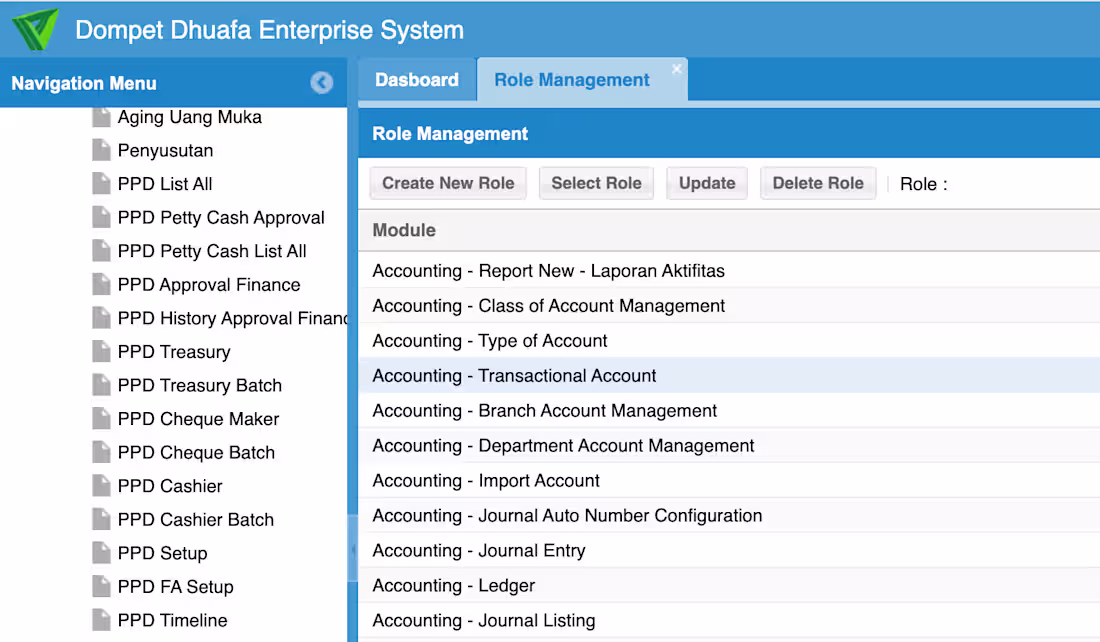Click the page icon beside PPD Timeline

click(x=101, y=620)
